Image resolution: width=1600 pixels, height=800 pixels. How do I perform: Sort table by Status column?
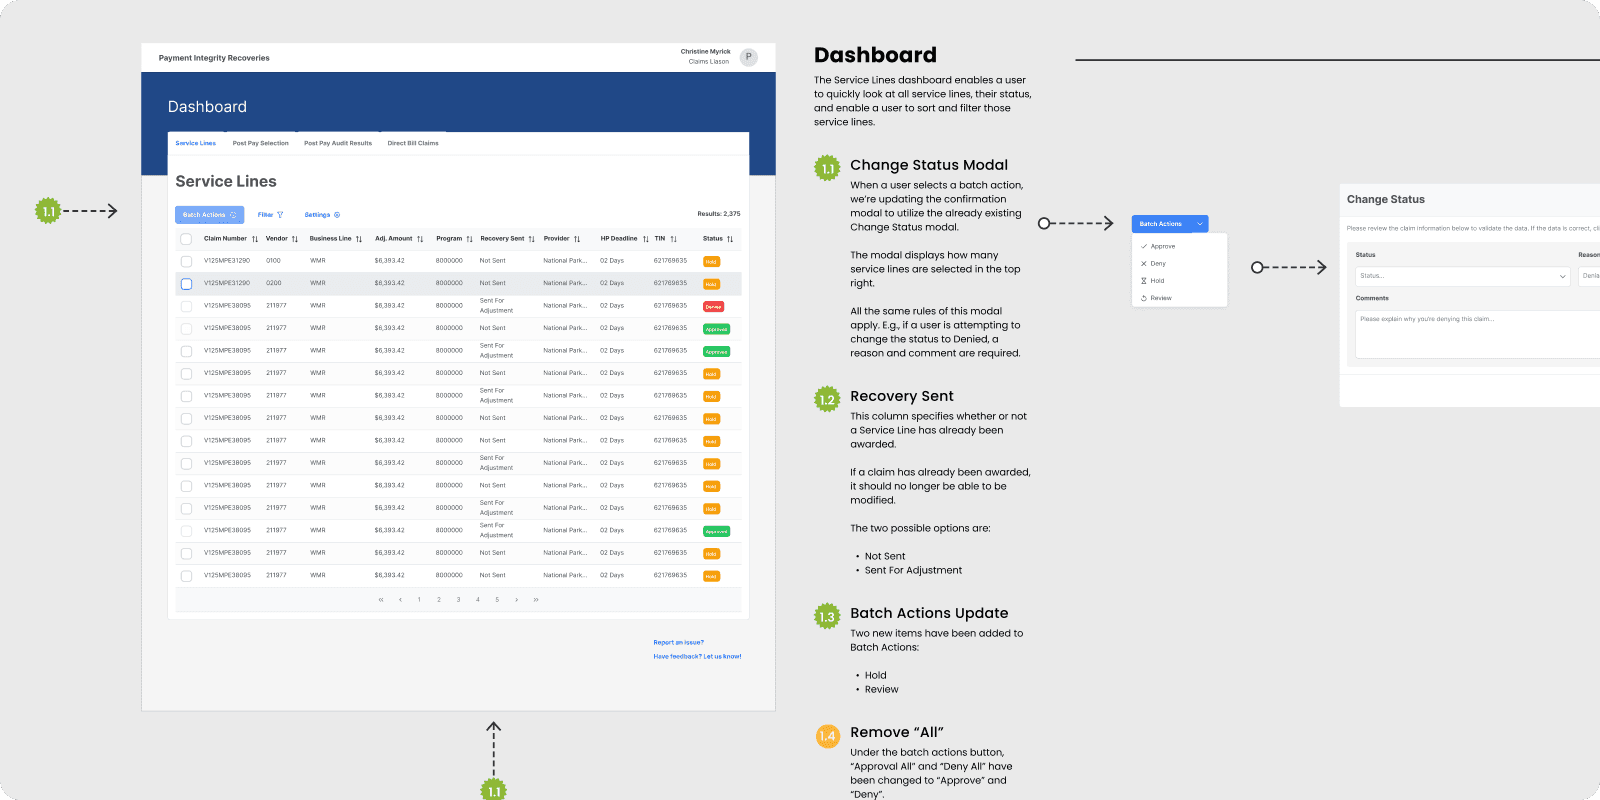tap(730, 239)
